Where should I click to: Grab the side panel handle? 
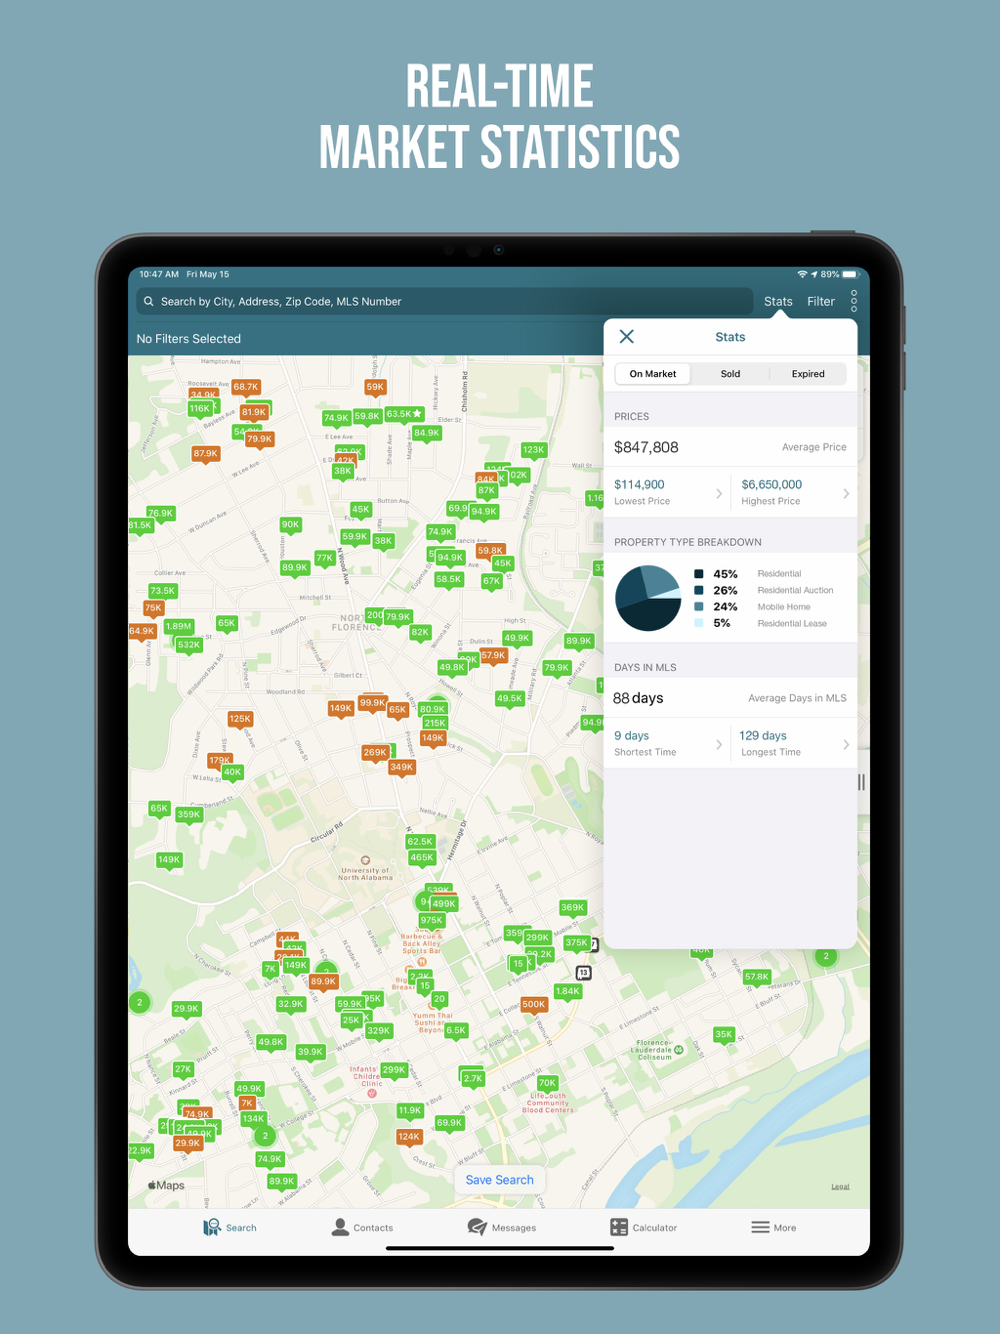point(861,782)
